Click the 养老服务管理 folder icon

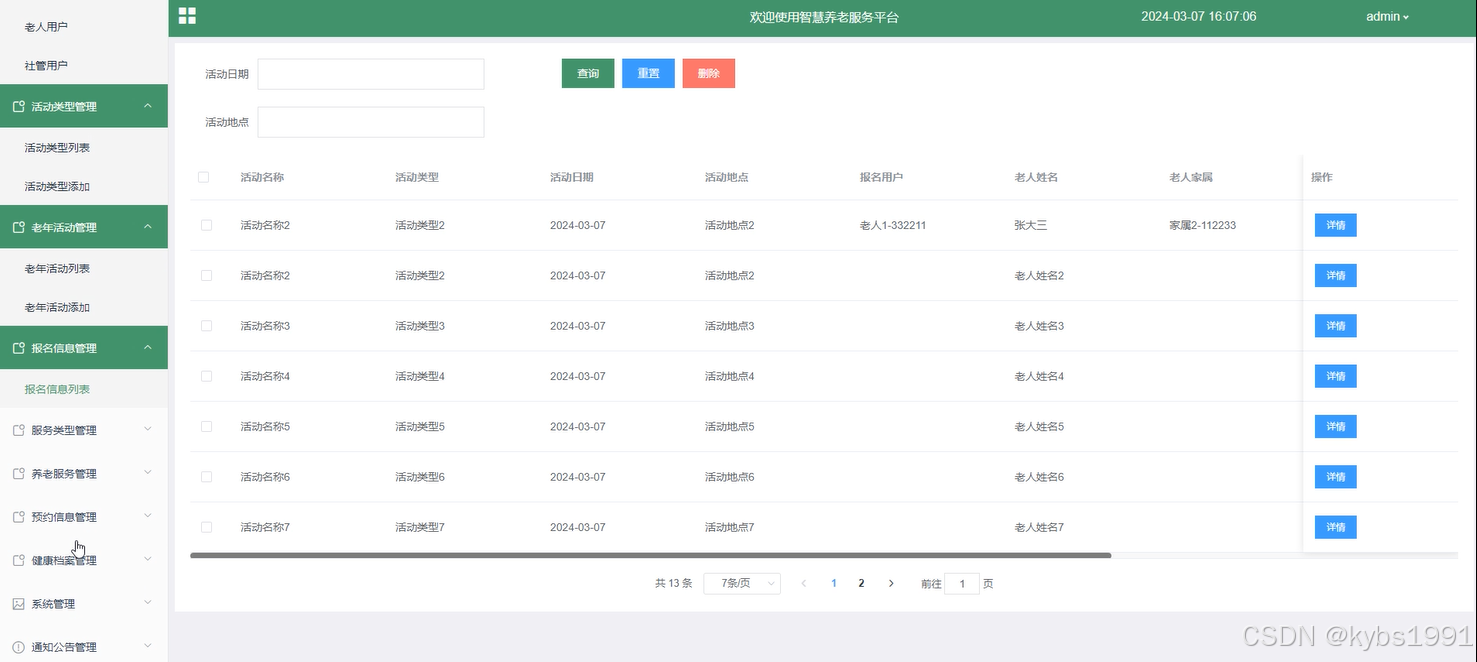[18, 473]
